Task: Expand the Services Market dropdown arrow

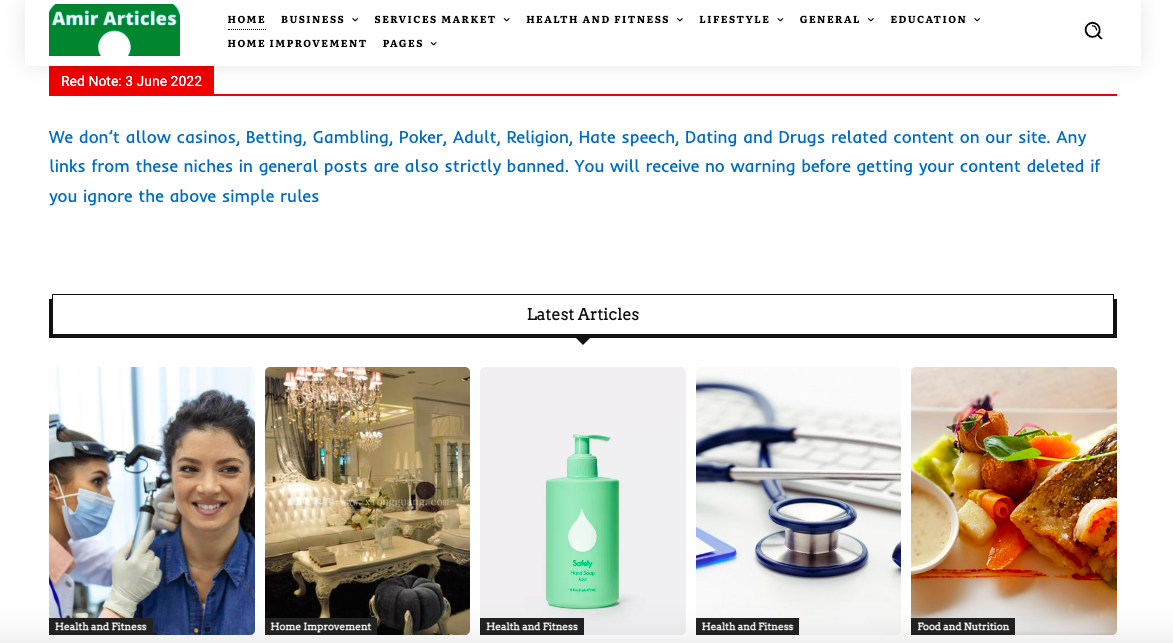Action: click(506, 20)
